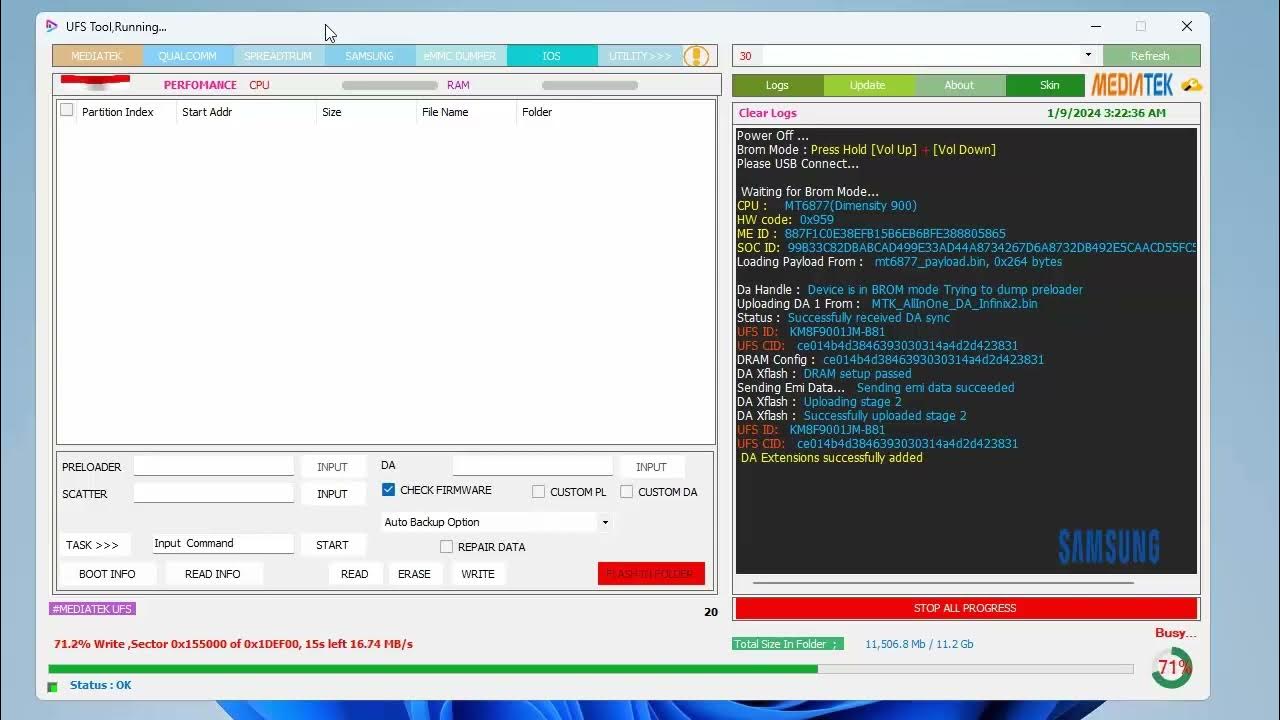Click the PRELOADER path input field
Image resolution: width=1280 pixels, height=720 pixels.
click(x=214, y=466)
